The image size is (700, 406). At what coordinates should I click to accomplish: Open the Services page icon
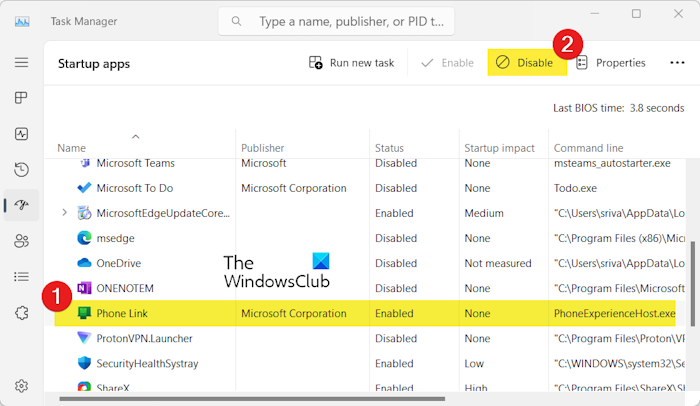[x=21, y=312]
